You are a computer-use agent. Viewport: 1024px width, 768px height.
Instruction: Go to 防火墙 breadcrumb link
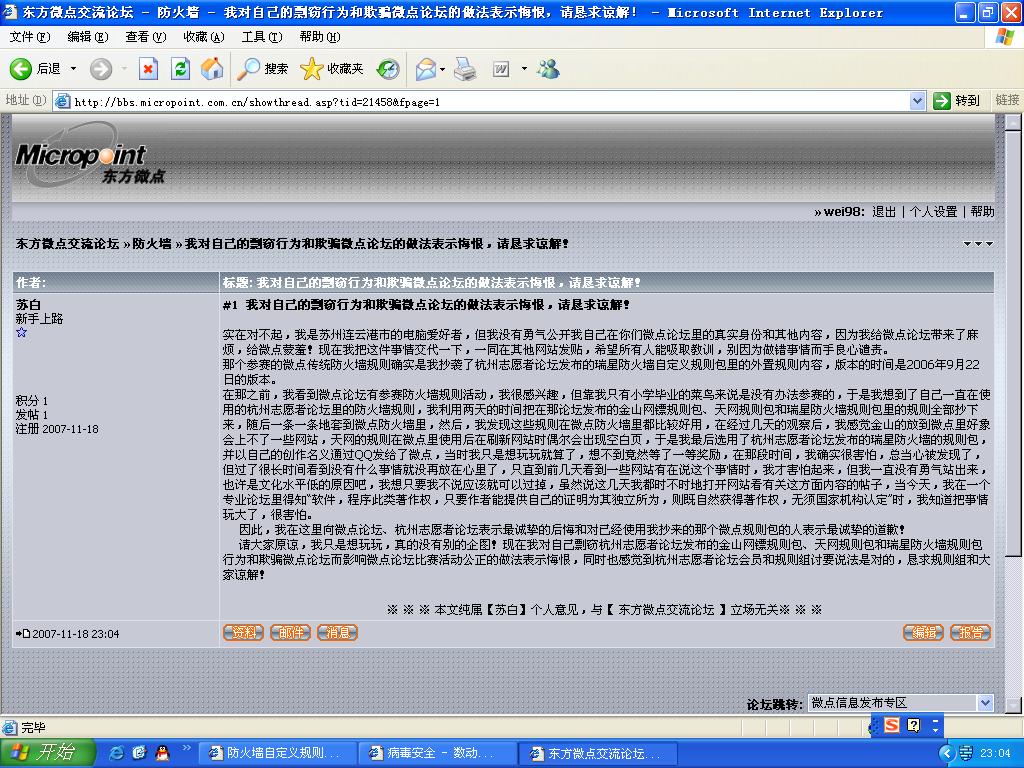click(x=152, y=244)
